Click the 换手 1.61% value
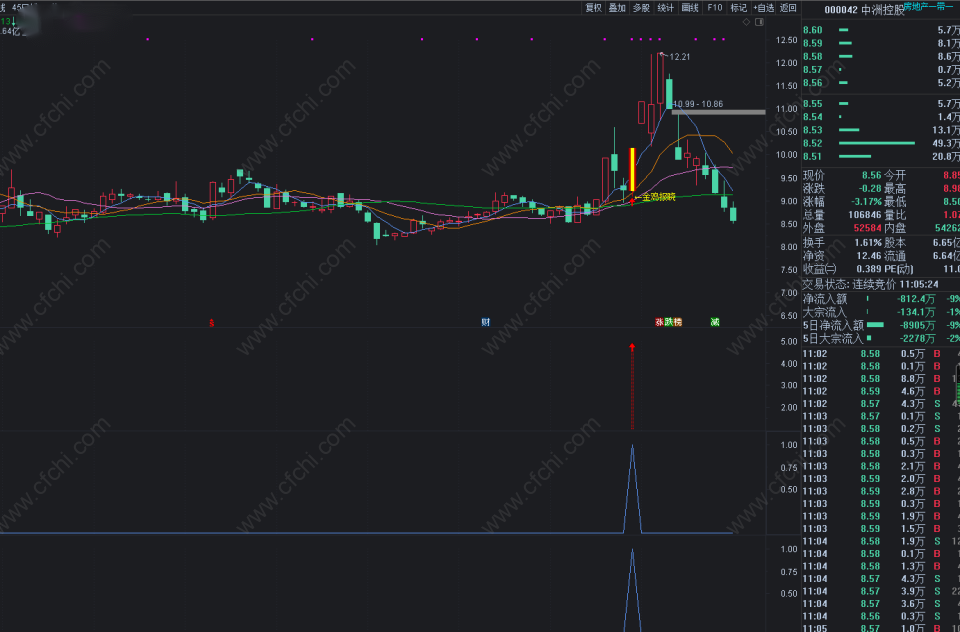Image resolution: width=960 pixels, height=632 pixels. click(x=868, y=243)
